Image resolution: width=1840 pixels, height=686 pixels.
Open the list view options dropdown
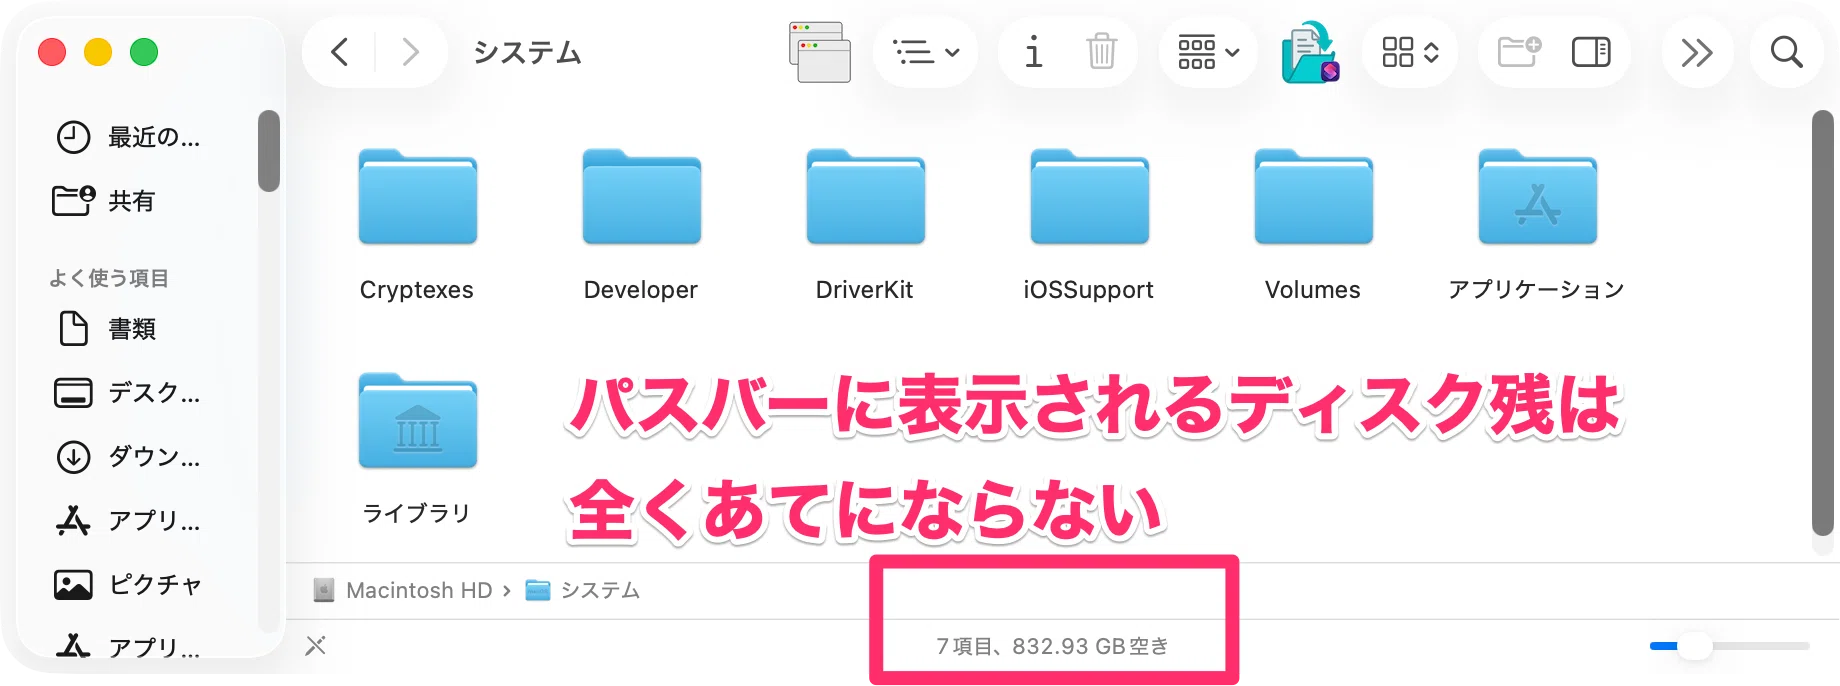926,52
